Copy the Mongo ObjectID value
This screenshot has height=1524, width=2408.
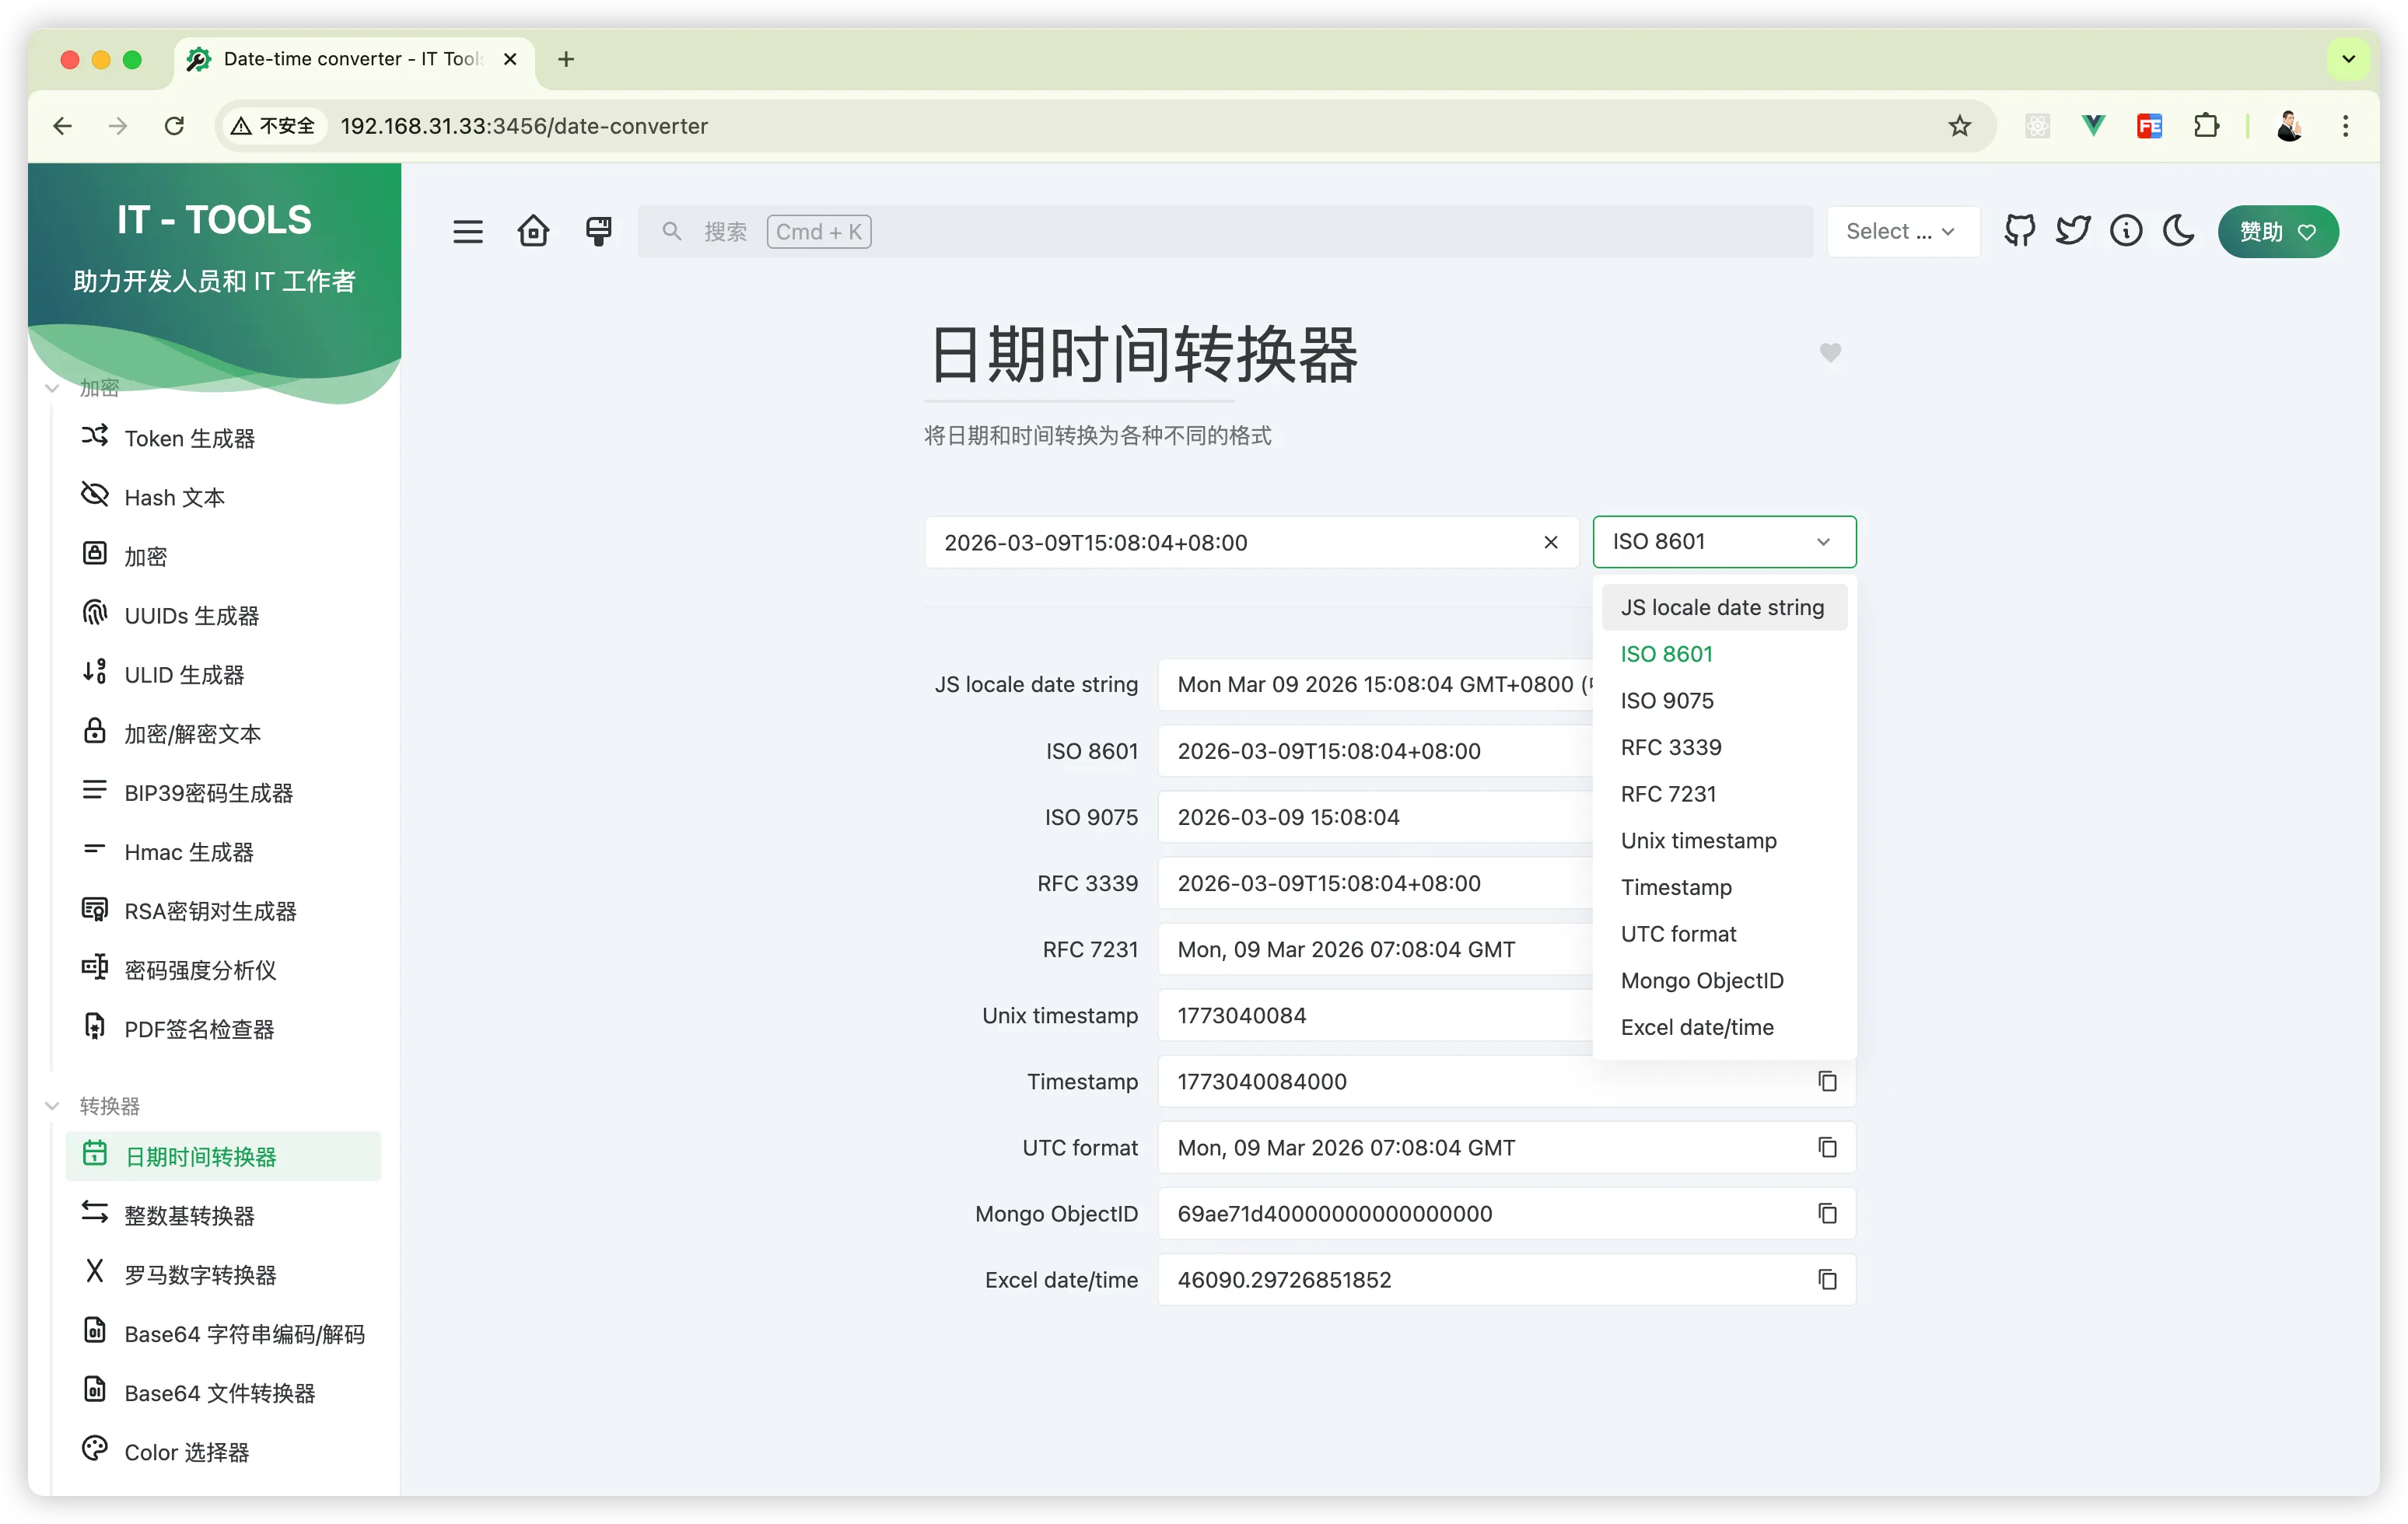[1827, 1213]
